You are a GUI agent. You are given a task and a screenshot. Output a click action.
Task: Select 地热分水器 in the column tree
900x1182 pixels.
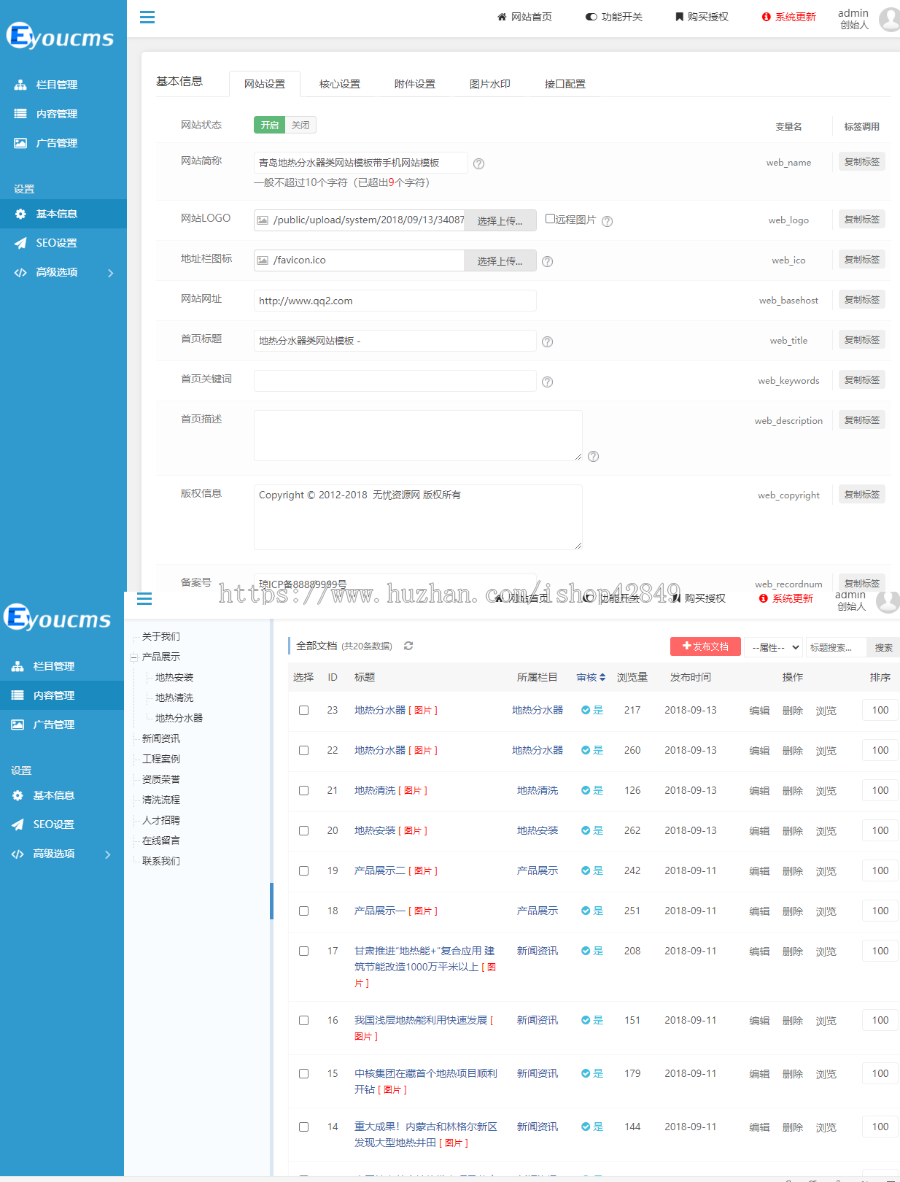tap(179, 718)
